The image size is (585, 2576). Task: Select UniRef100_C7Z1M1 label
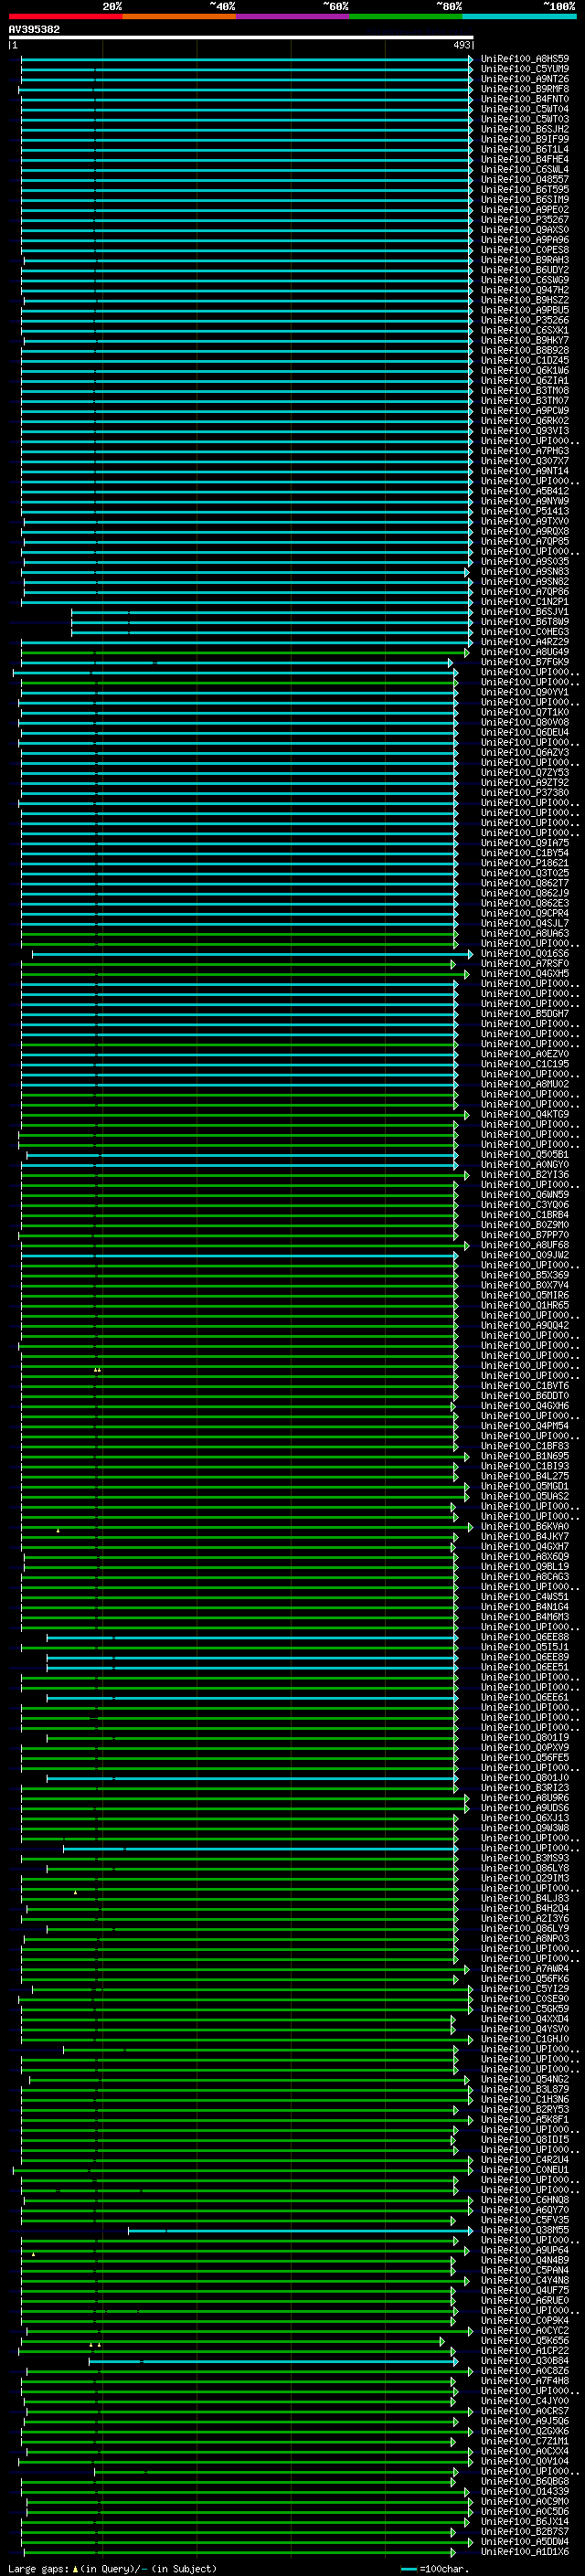point(525,2440)
